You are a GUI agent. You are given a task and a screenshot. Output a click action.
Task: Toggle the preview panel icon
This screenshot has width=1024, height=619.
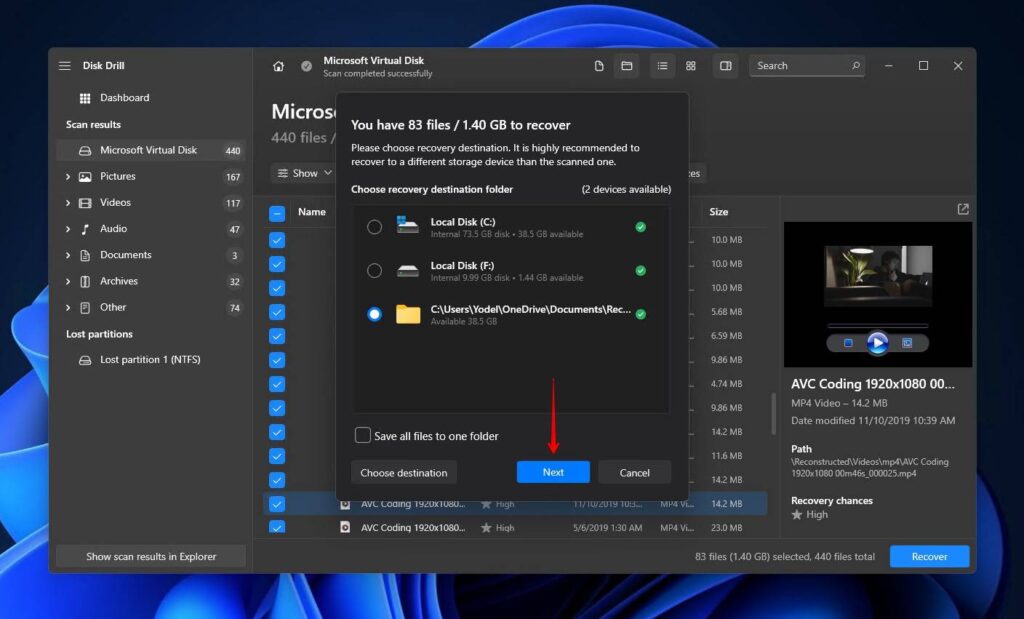click(x=726, y=66)
